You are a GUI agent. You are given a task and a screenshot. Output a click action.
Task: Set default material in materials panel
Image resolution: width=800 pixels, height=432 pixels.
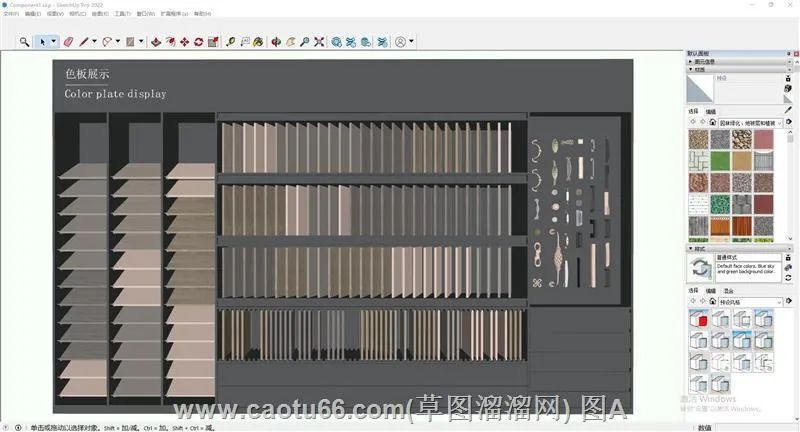[x=788, y=99]
